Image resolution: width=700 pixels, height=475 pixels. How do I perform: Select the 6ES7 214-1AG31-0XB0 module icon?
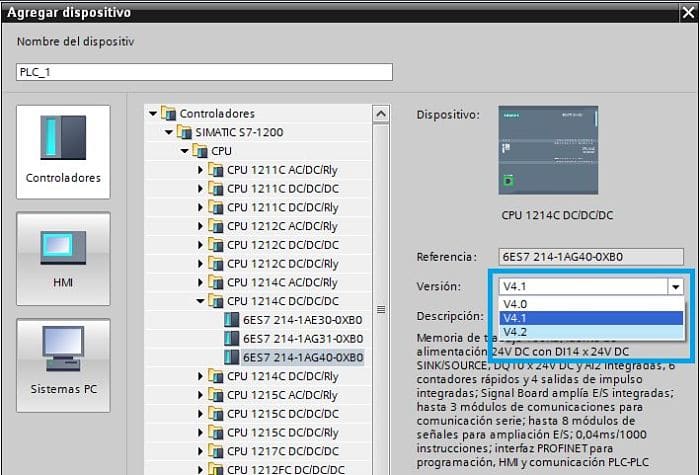coord(231,338)
